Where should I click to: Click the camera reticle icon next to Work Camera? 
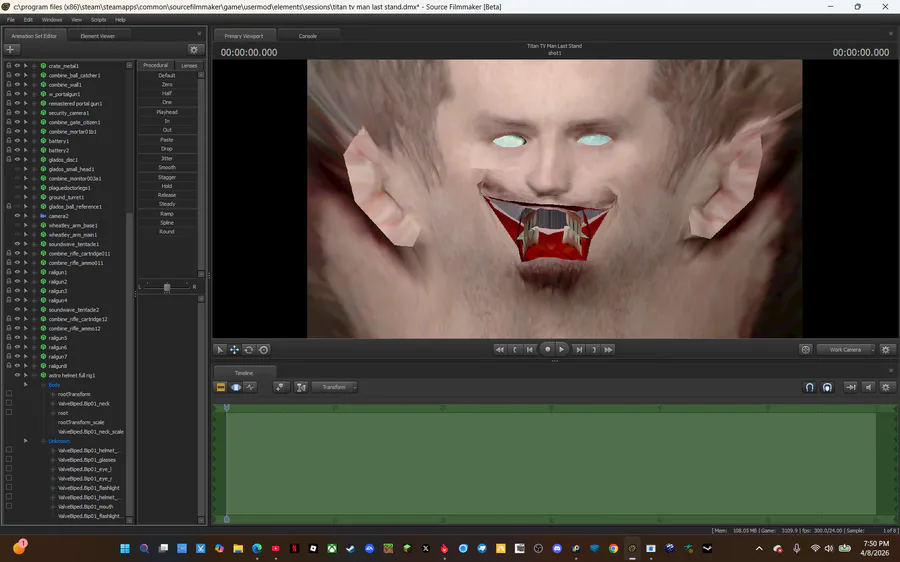(806, 350)
